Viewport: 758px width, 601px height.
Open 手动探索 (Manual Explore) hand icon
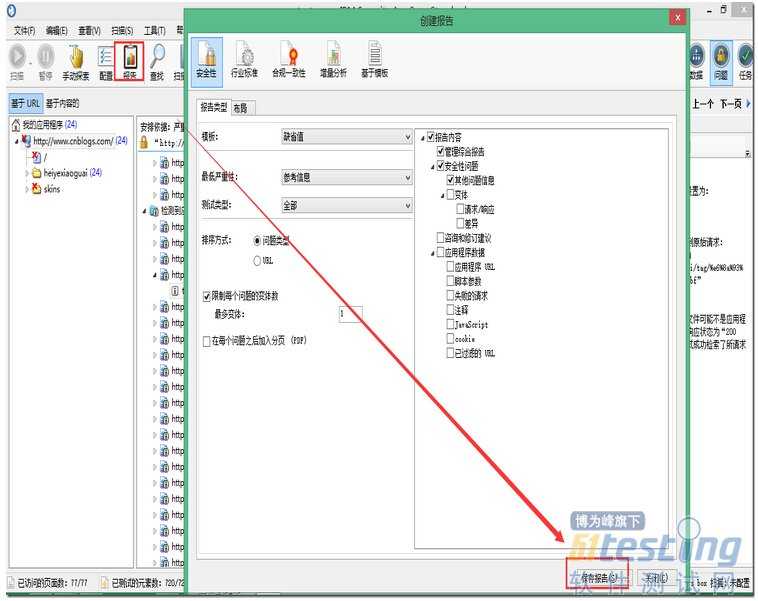point(76,57)
